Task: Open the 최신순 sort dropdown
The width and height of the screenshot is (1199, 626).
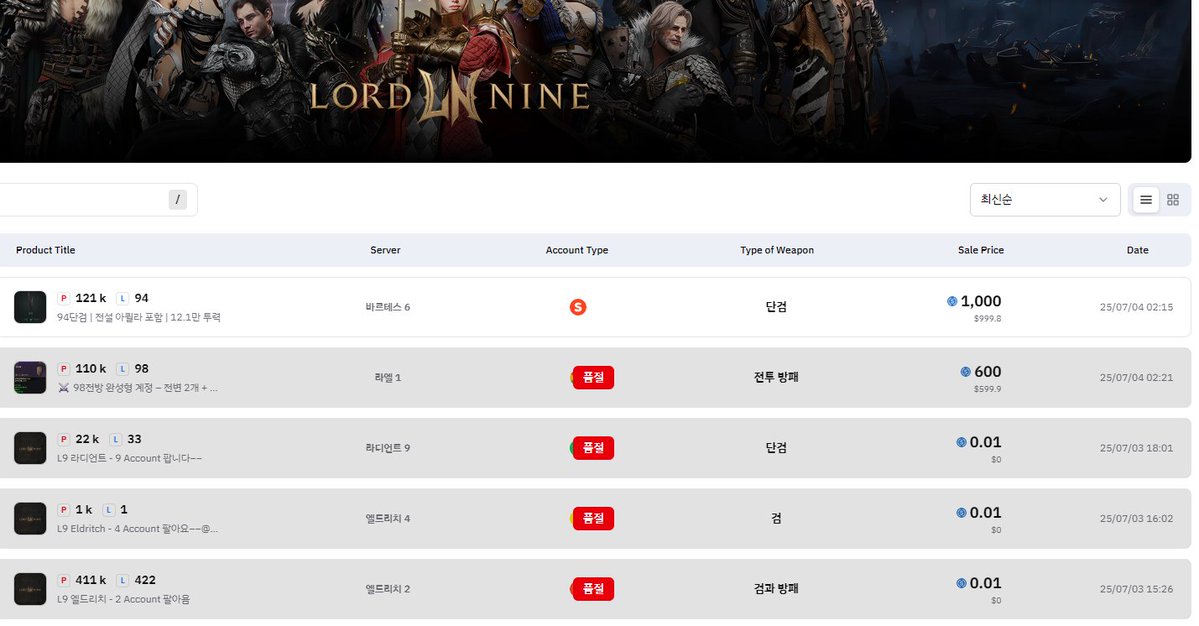Action: 1045,199
